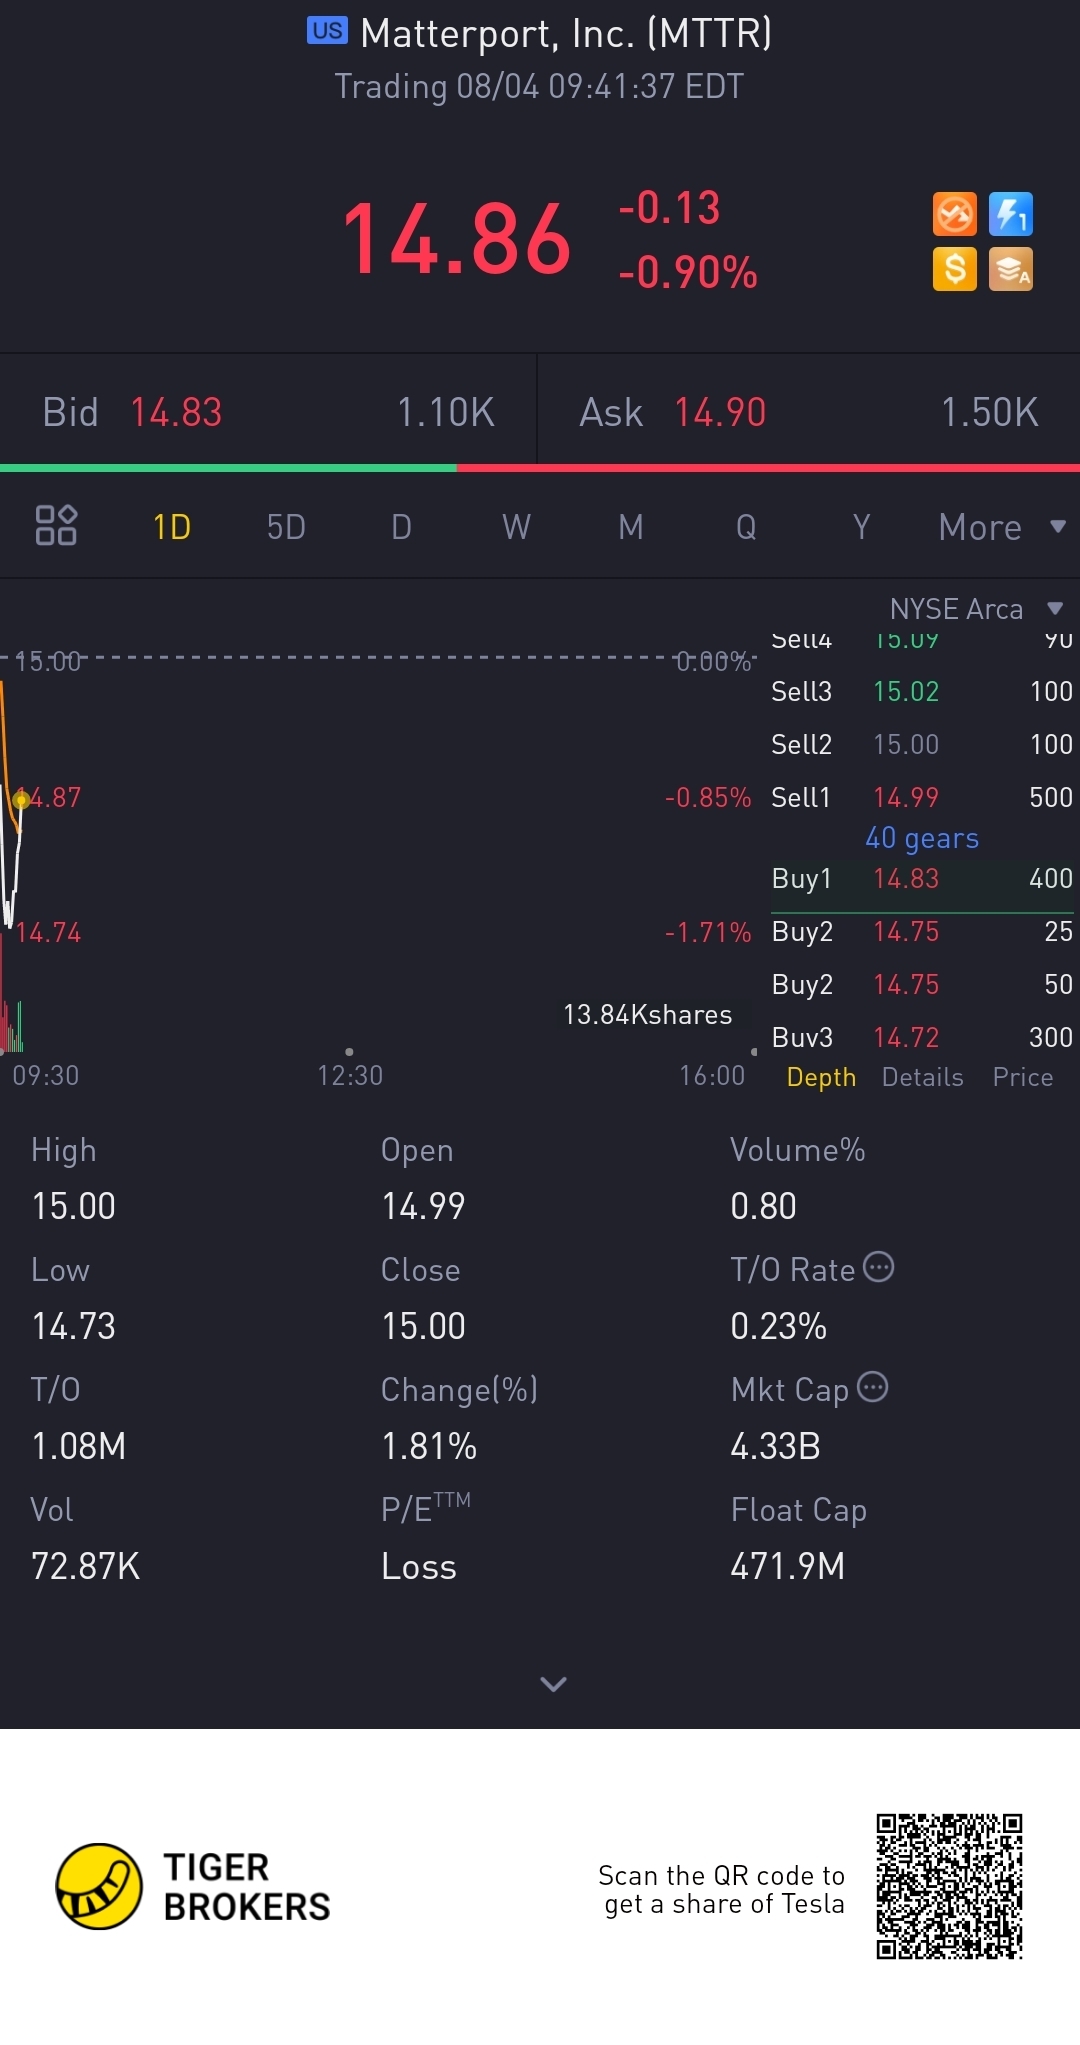The height and width of the screenshot is (2045, 1080).
Task: Tap the Low 14.73 value
Action: coord(73,1326)
